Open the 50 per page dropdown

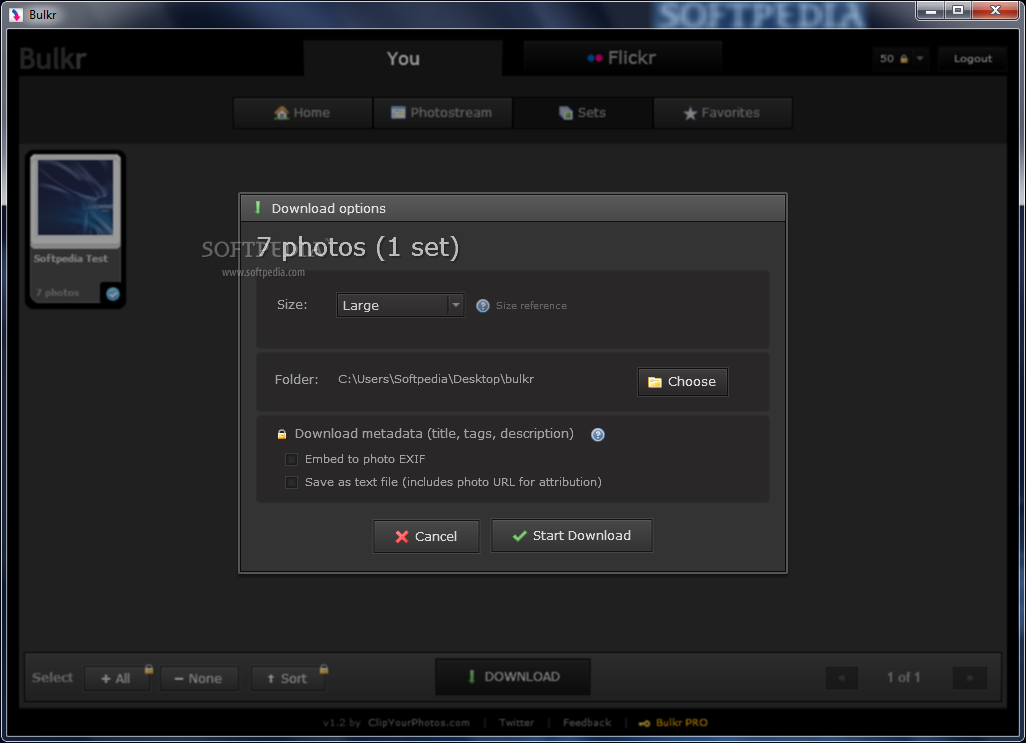coord(901,58)
